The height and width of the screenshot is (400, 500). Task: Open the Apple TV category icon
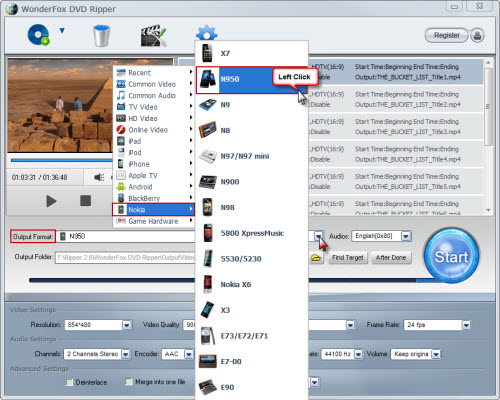[121, 175]
